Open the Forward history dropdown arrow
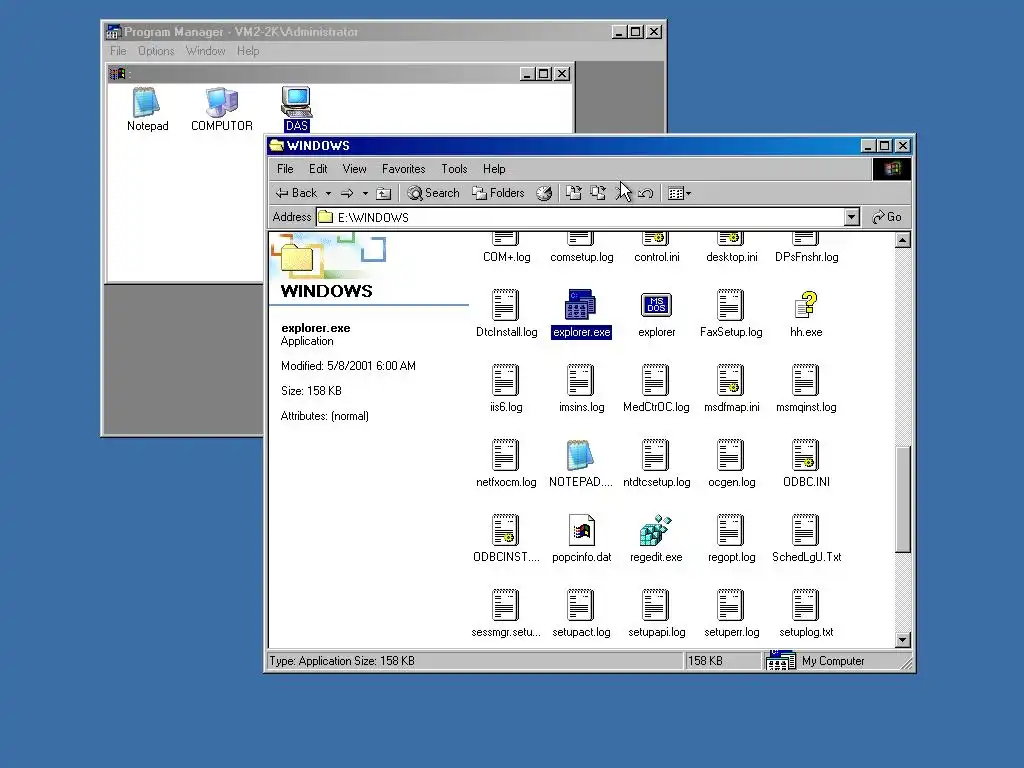This screenshot has height=768, width=1024. coord(365,193)
